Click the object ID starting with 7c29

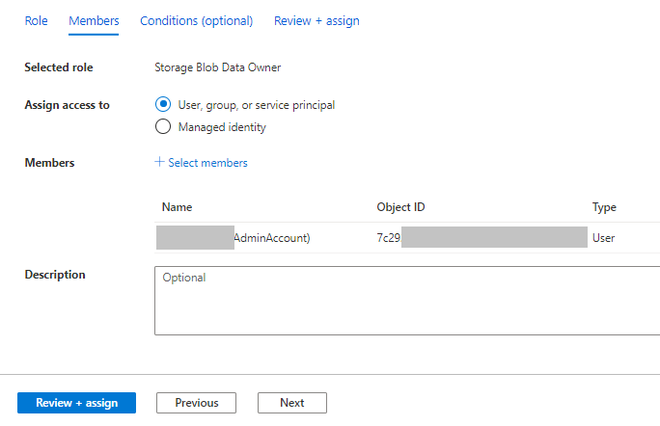(x=389, y=238)
